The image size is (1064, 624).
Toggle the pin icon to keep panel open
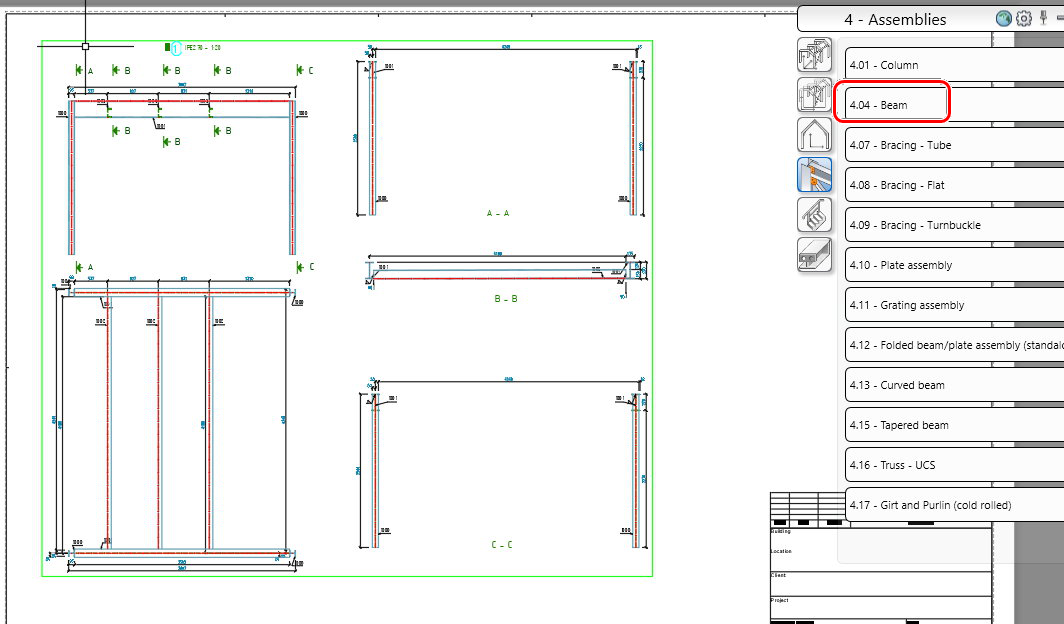coord(1043,17)
